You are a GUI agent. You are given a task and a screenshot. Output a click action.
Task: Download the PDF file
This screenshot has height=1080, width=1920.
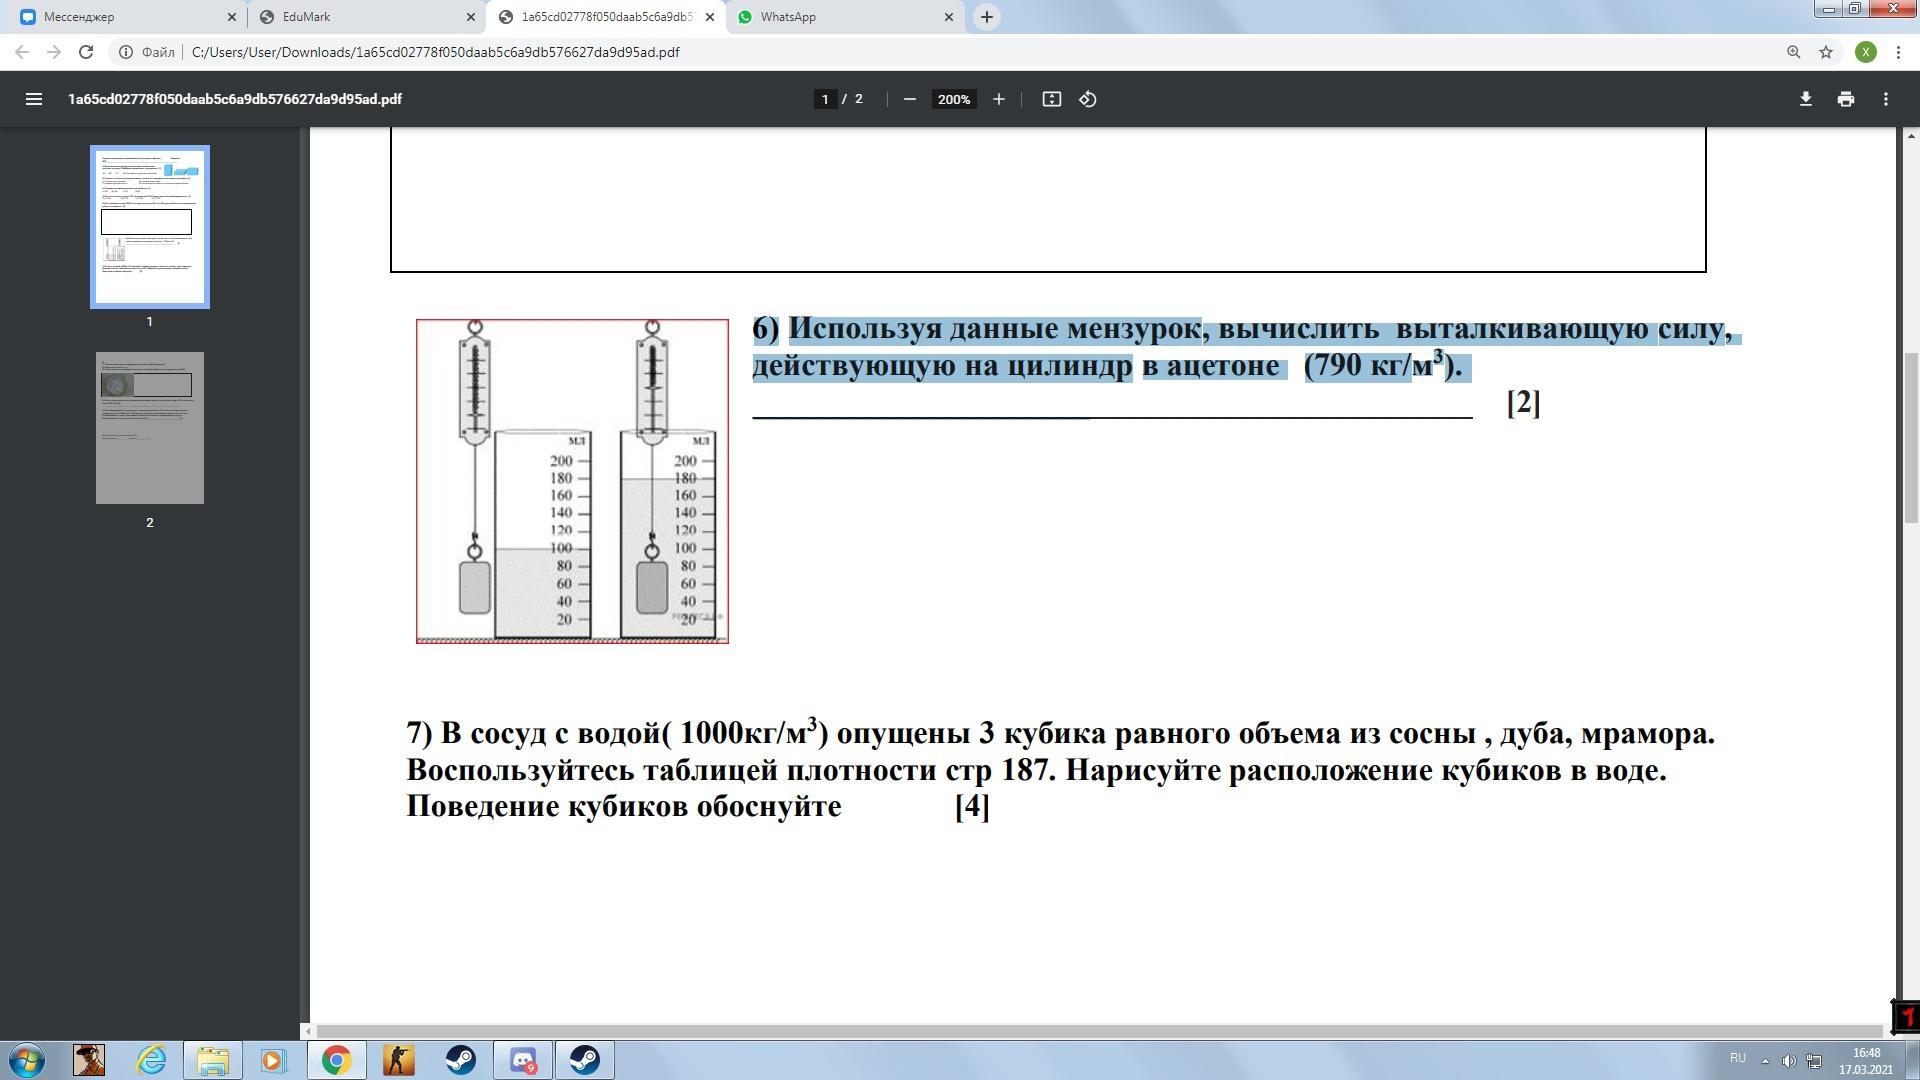[x=1805, y=99]
